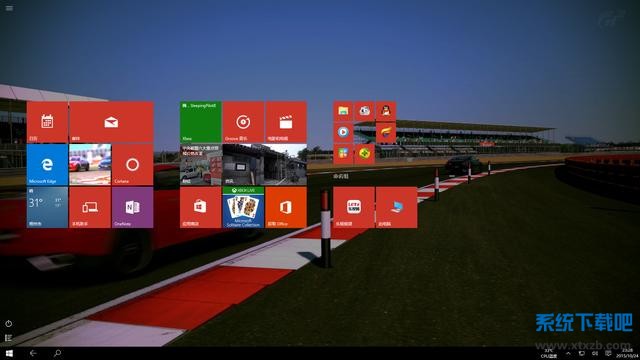Open the Power options button
640x360 pixels.
click(9, 324)
